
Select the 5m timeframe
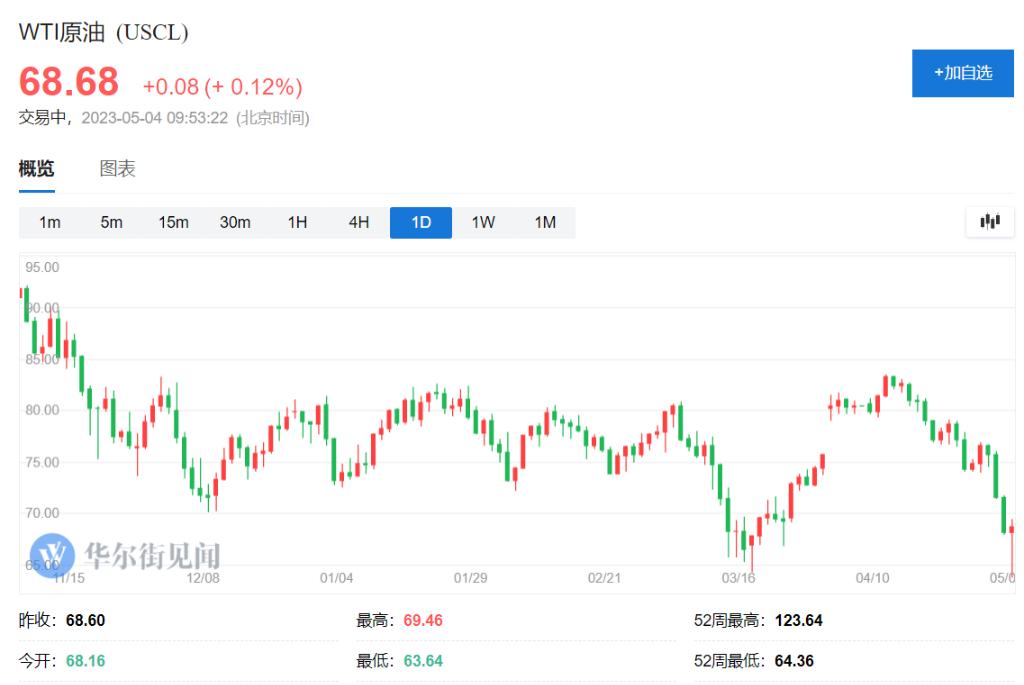(x=111, y=222)
